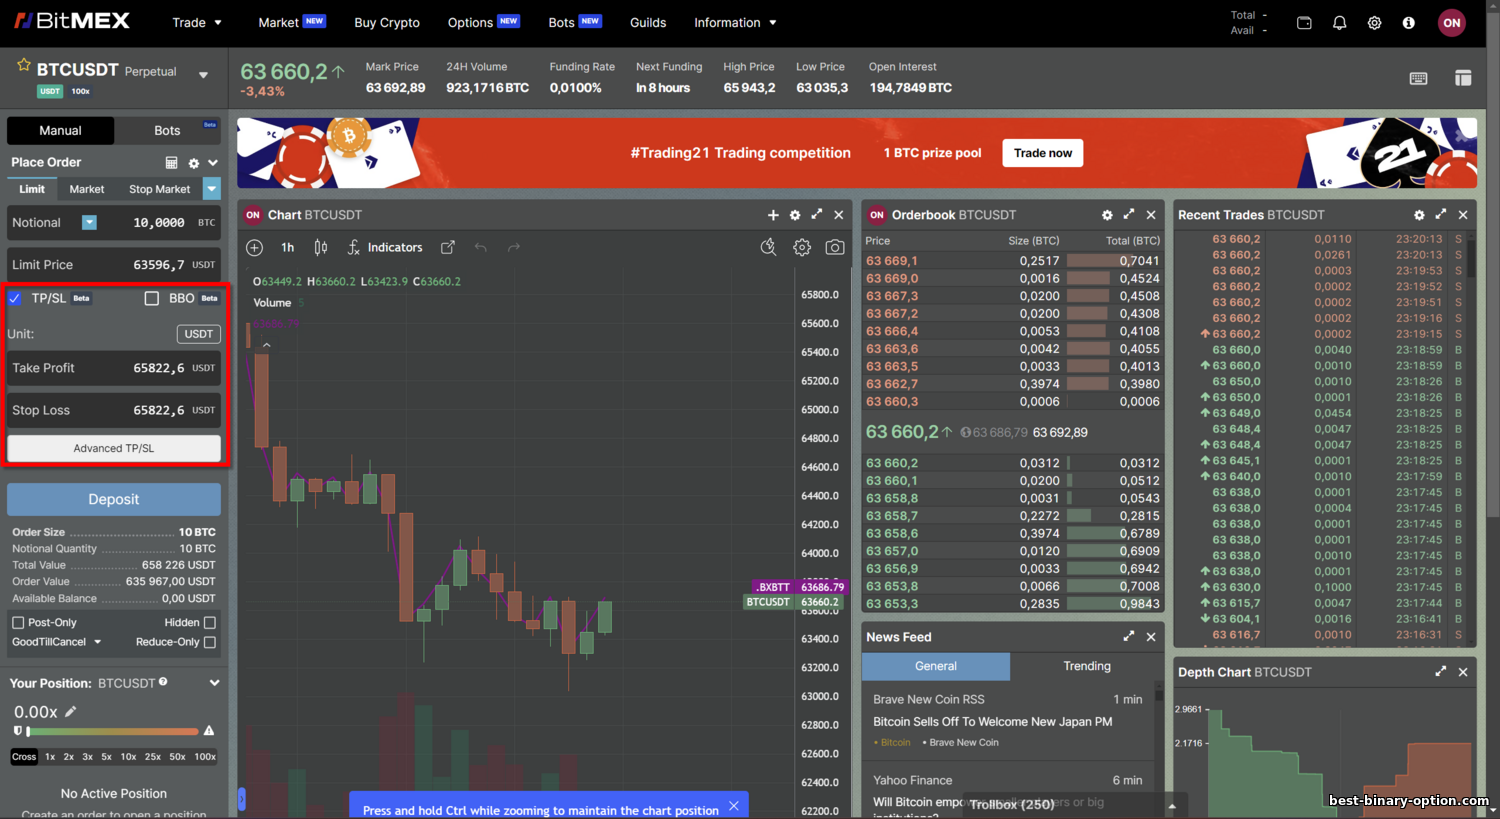The height and width of the screenshot is (819, 1500).
Task: Open the GoodTillCancel dropdown
Action: pos(56,642)
